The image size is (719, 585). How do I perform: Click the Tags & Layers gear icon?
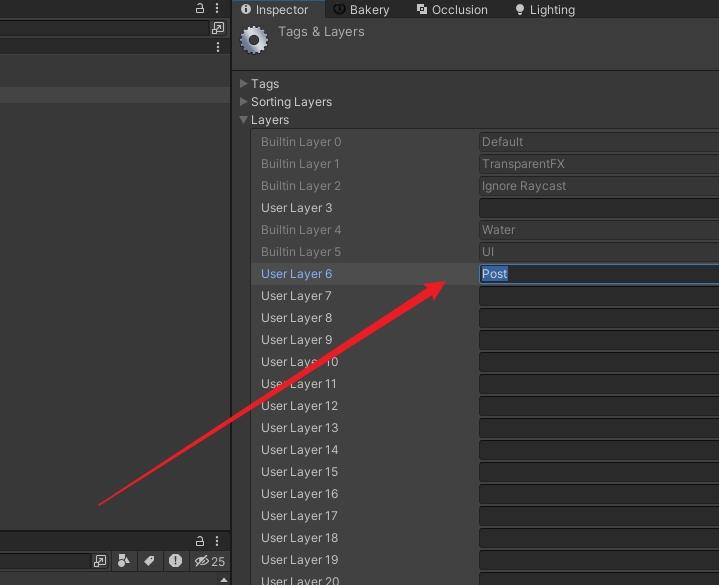point(254,40)
